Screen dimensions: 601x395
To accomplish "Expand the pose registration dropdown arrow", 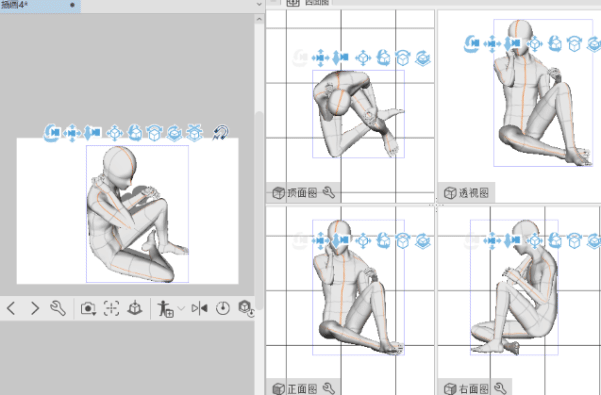I will (x=181, y=308).
